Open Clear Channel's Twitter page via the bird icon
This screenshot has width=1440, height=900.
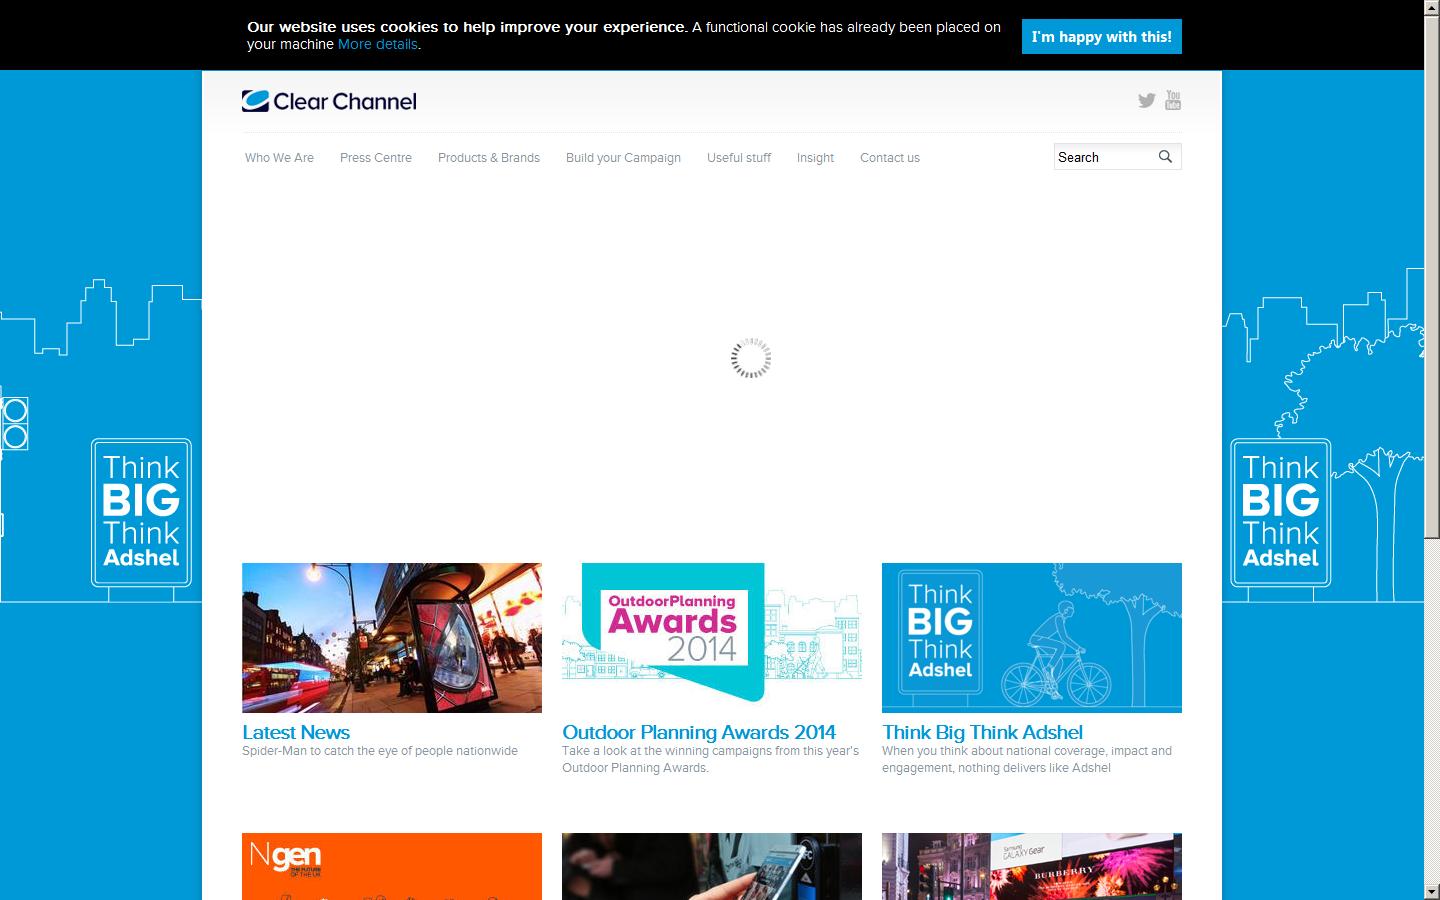tap(1146, 100)
